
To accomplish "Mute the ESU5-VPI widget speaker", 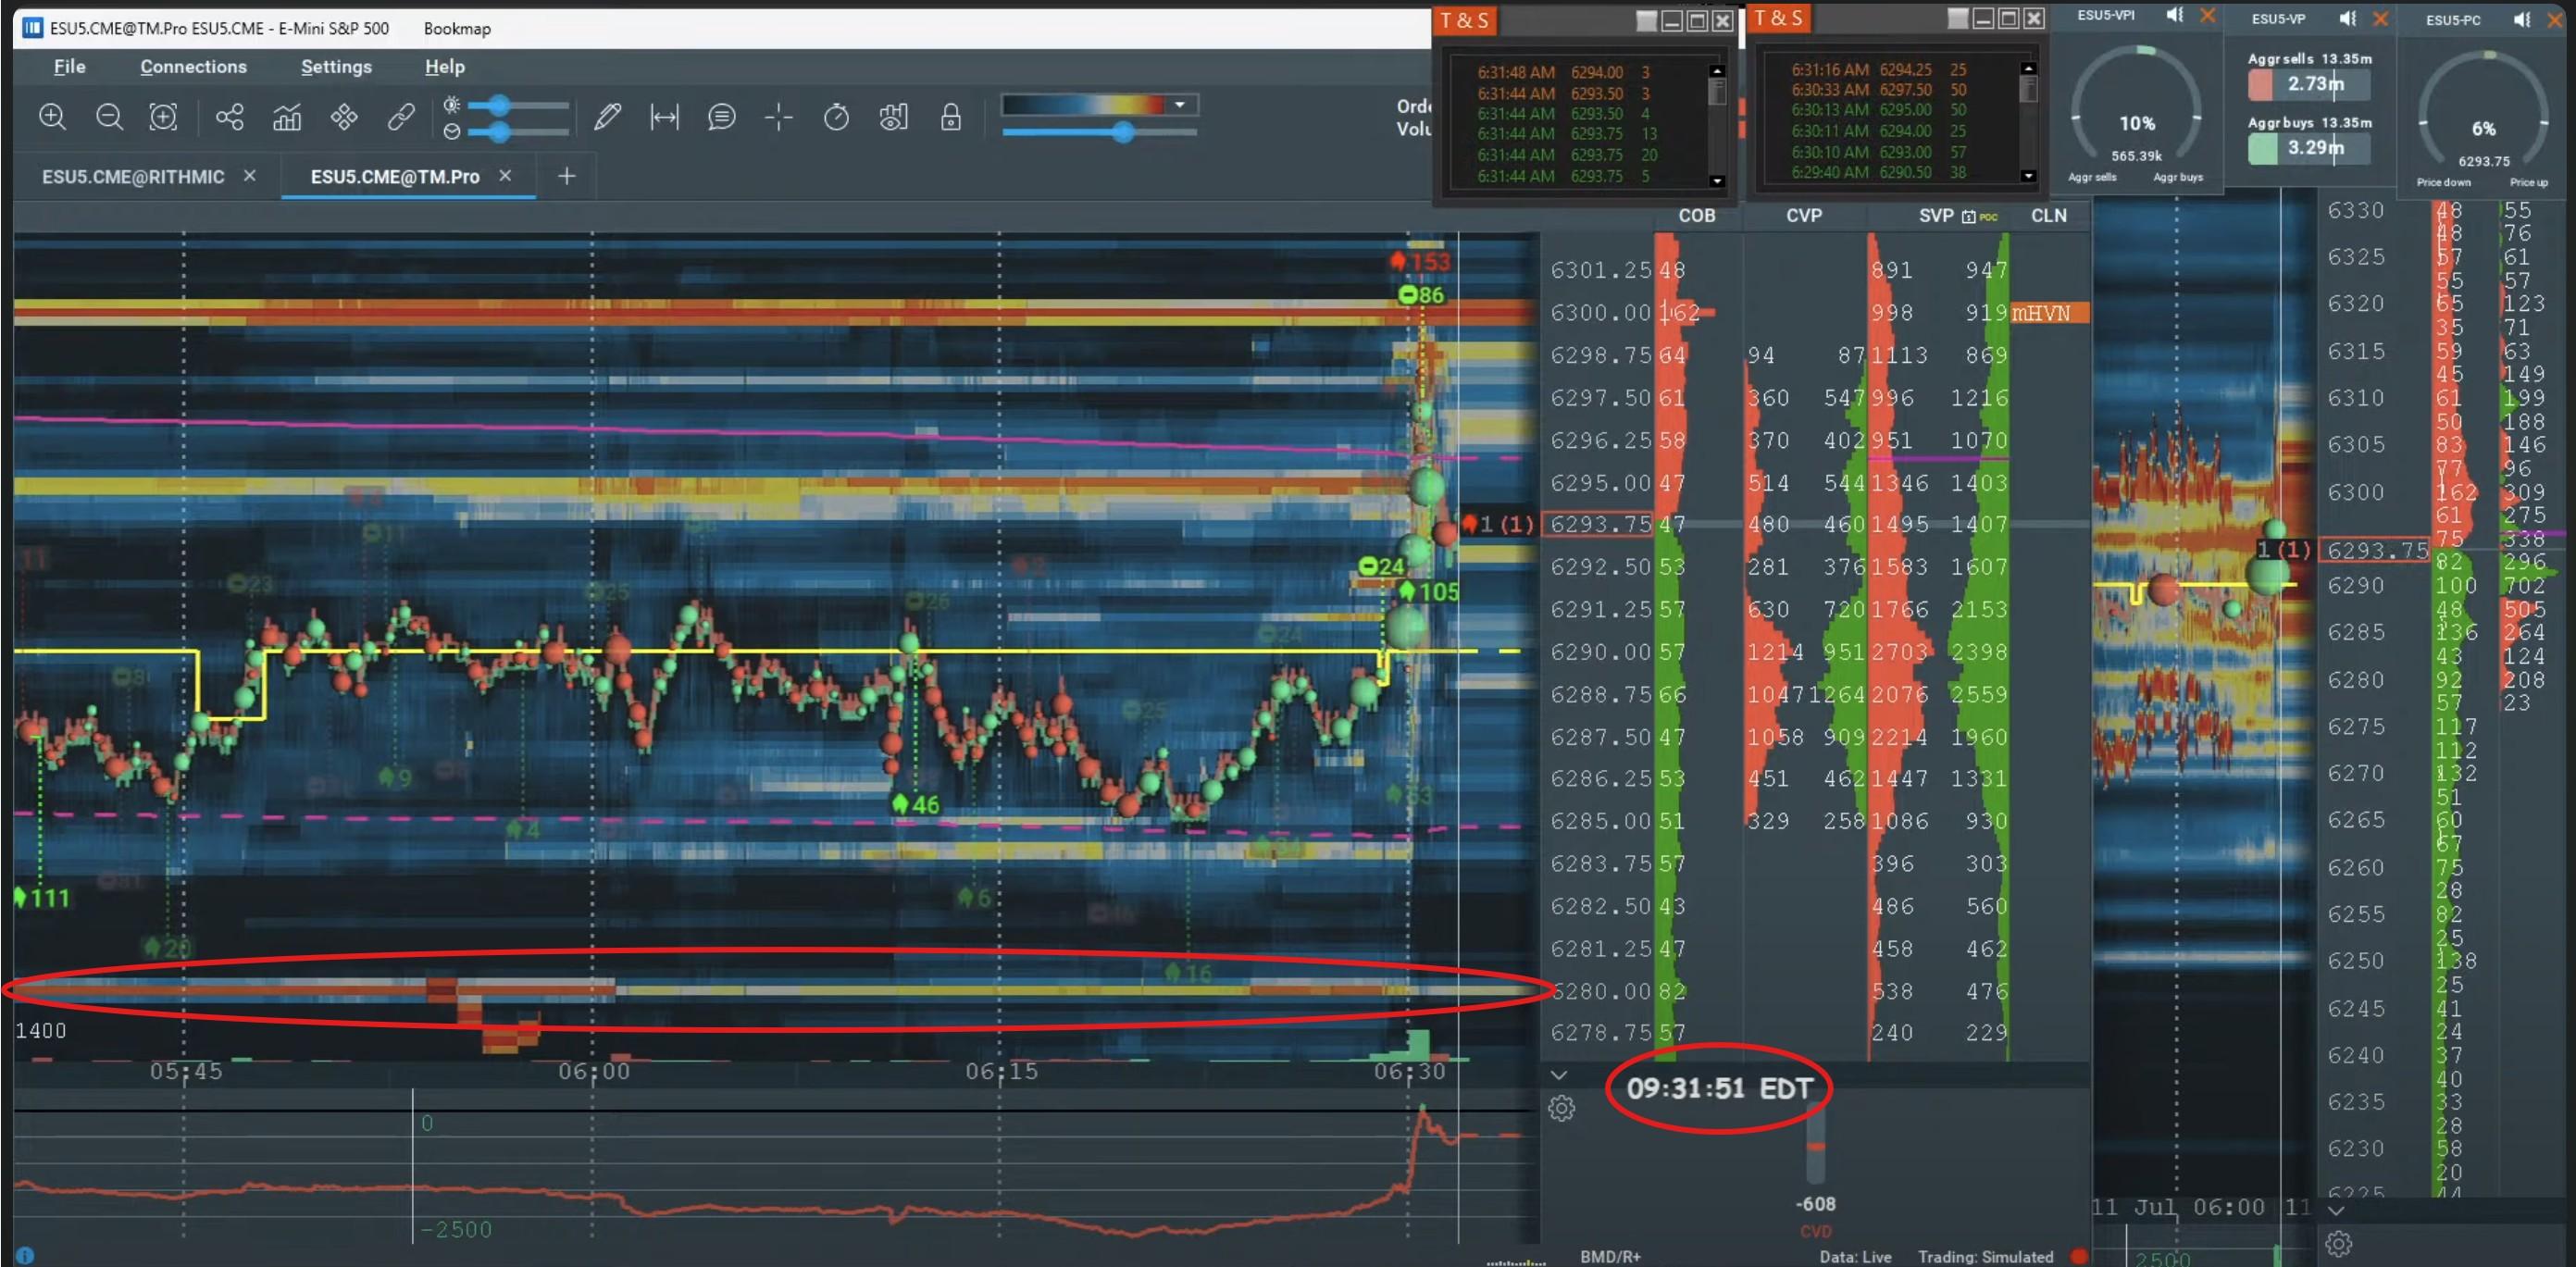I will pyautogui.click(x=2175, y=15).
